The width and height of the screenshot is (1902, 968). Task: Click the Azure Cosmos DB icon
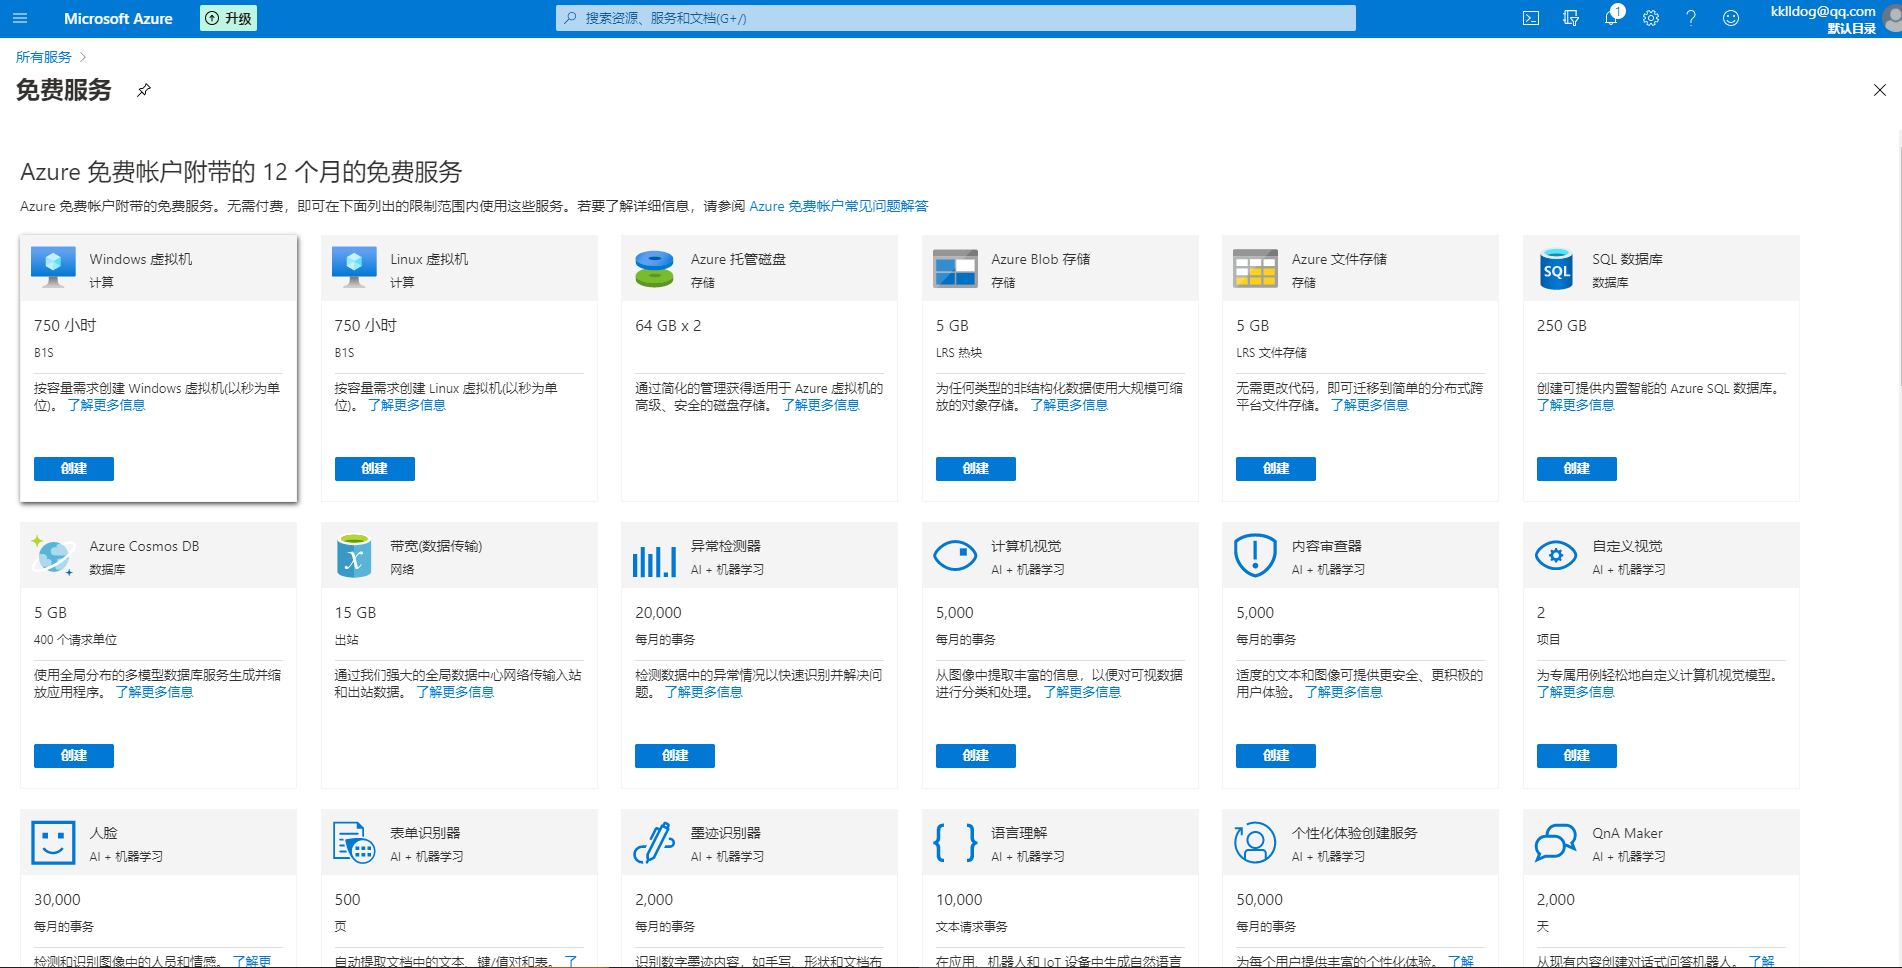click(x=54, y=555)
